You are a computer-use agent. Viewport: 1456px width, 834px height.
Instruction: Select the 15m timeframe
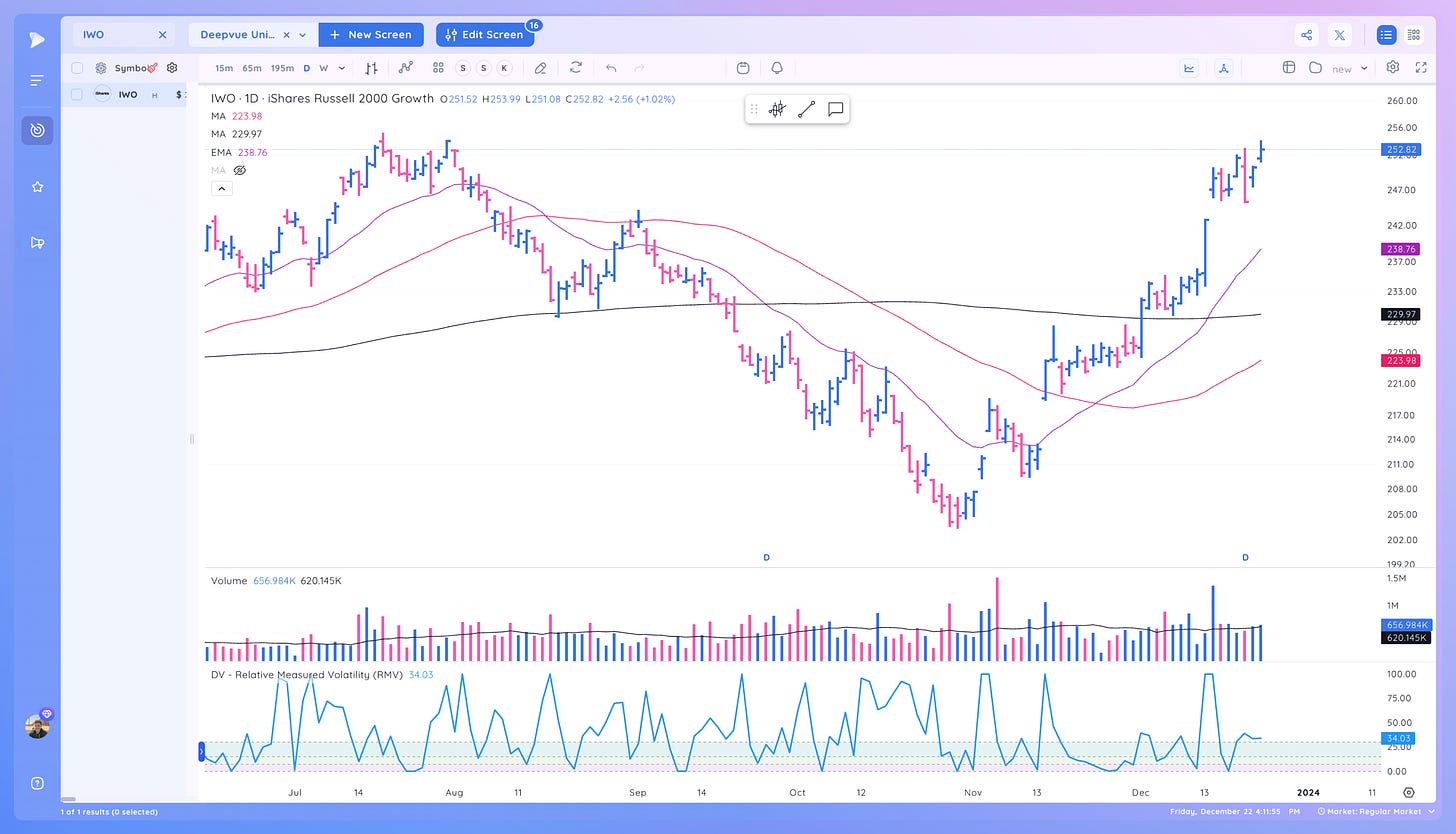pos(224,68)
